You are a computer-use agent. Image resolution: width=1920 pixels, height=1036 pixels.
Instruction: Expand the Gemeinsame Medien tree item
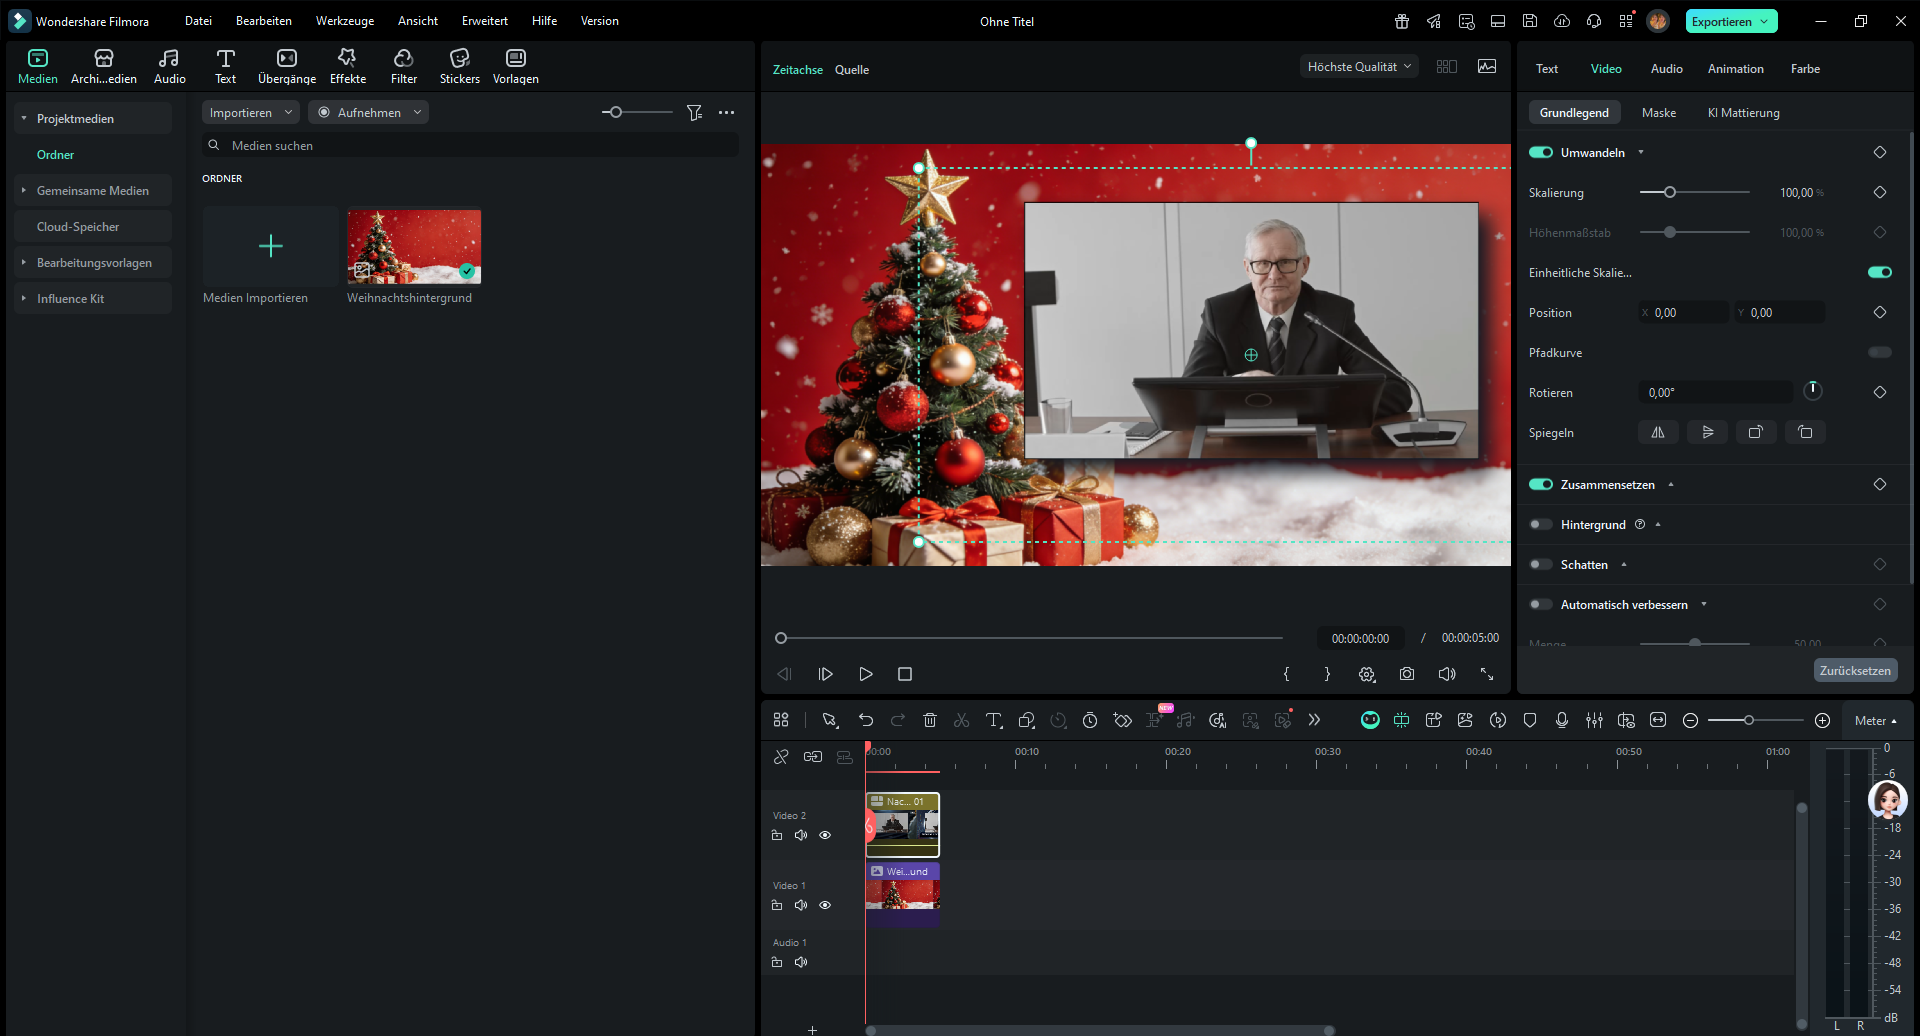pos(24,190)
